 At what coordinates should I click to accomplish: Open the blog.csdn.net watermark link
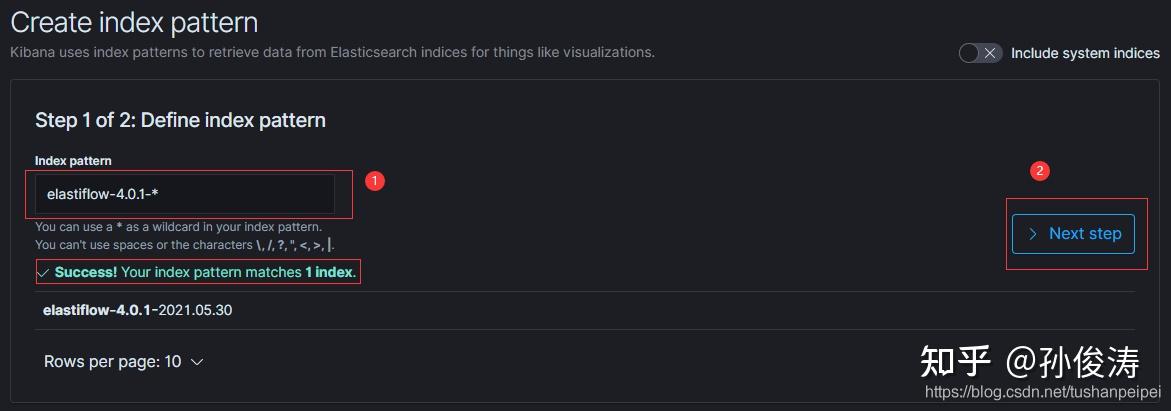pos(1042,393)
